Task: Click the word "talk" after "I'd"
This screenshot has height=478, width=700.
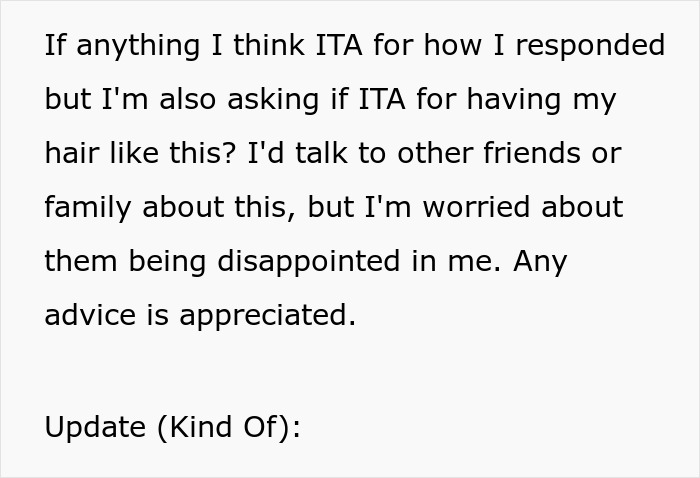Action: click(321, 153)
